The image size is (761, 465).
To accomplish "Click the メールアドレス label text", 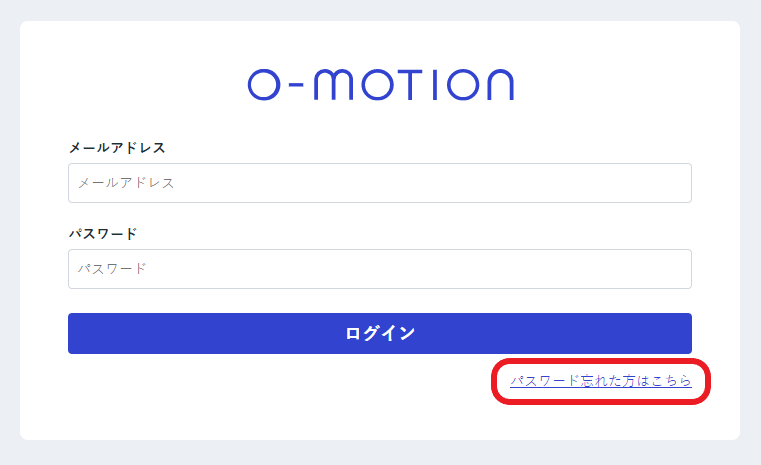I will pos(117,148).
